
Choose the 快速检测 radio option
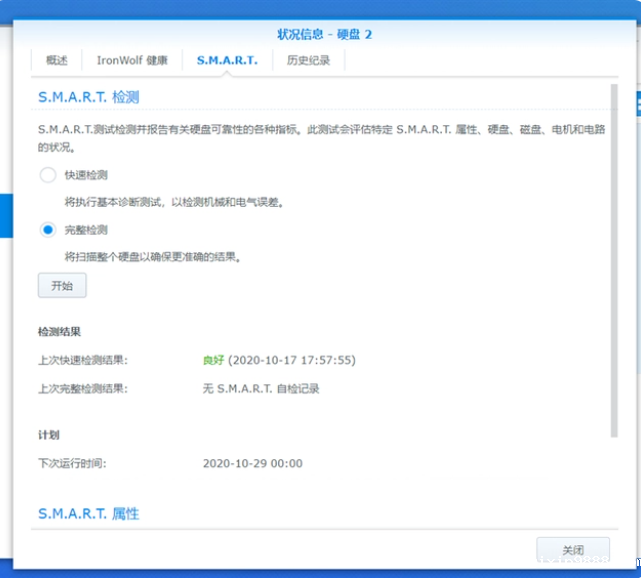48,175
